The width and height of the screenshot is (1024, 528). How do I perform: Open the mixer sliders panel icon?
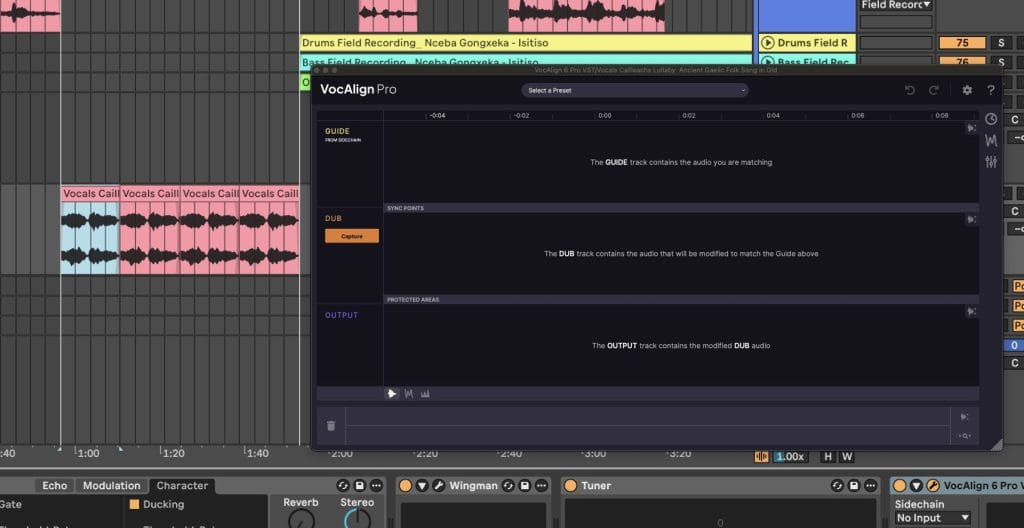tap(991, 162)
